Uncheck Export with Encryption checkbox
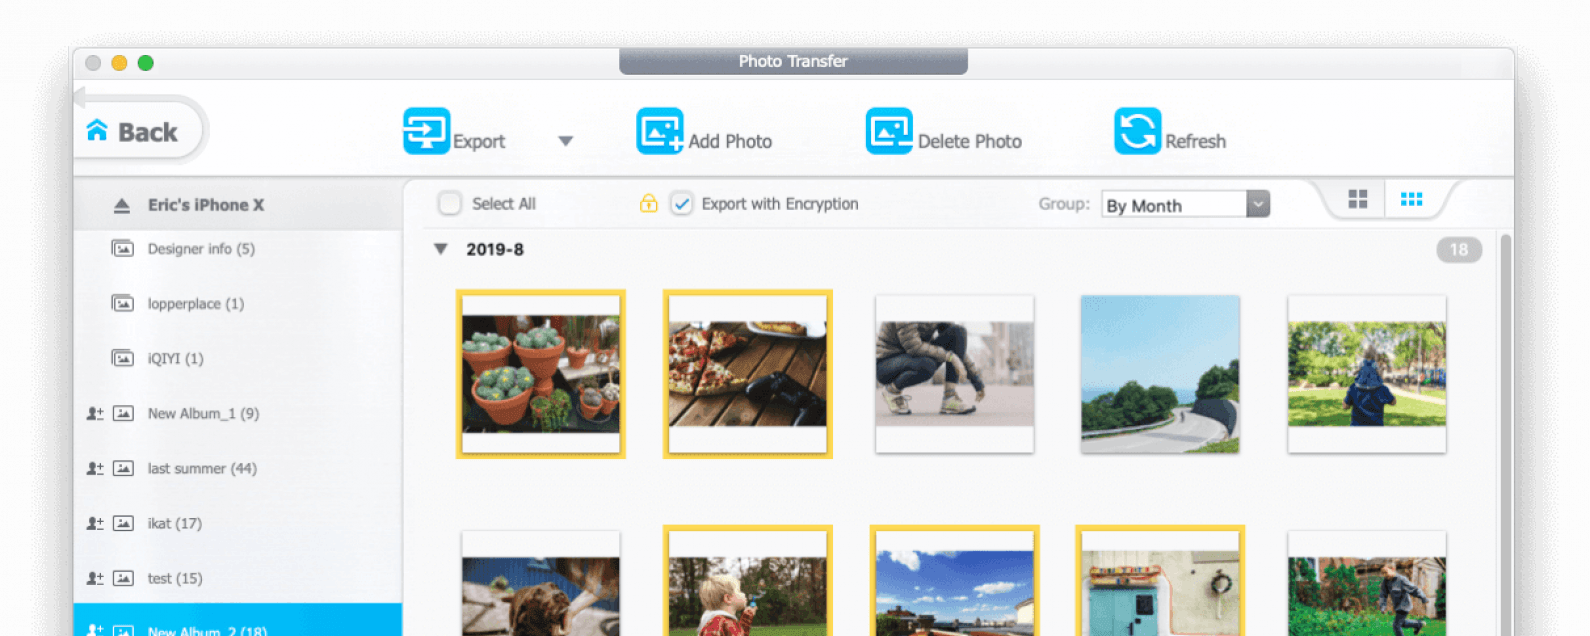This screenshot has height=636, width=1590. point(681,204)
